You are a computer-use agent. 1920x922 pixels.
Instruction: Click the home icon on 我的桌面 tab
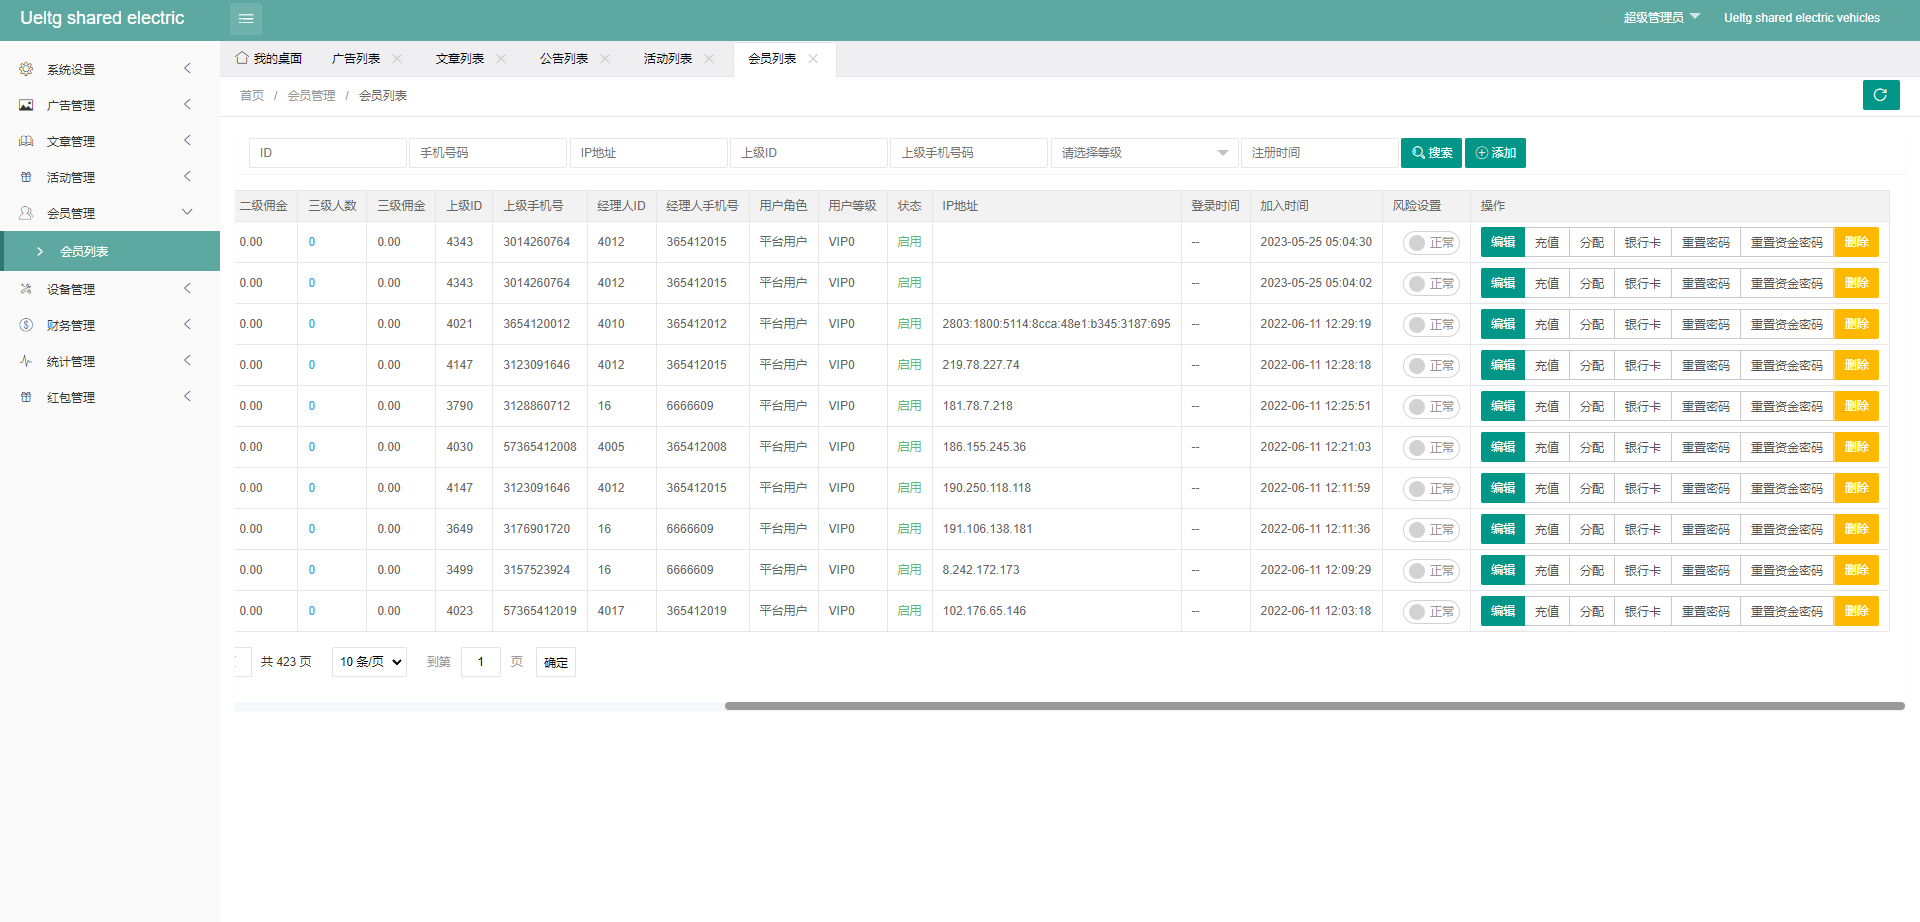(x=242, y=58)
